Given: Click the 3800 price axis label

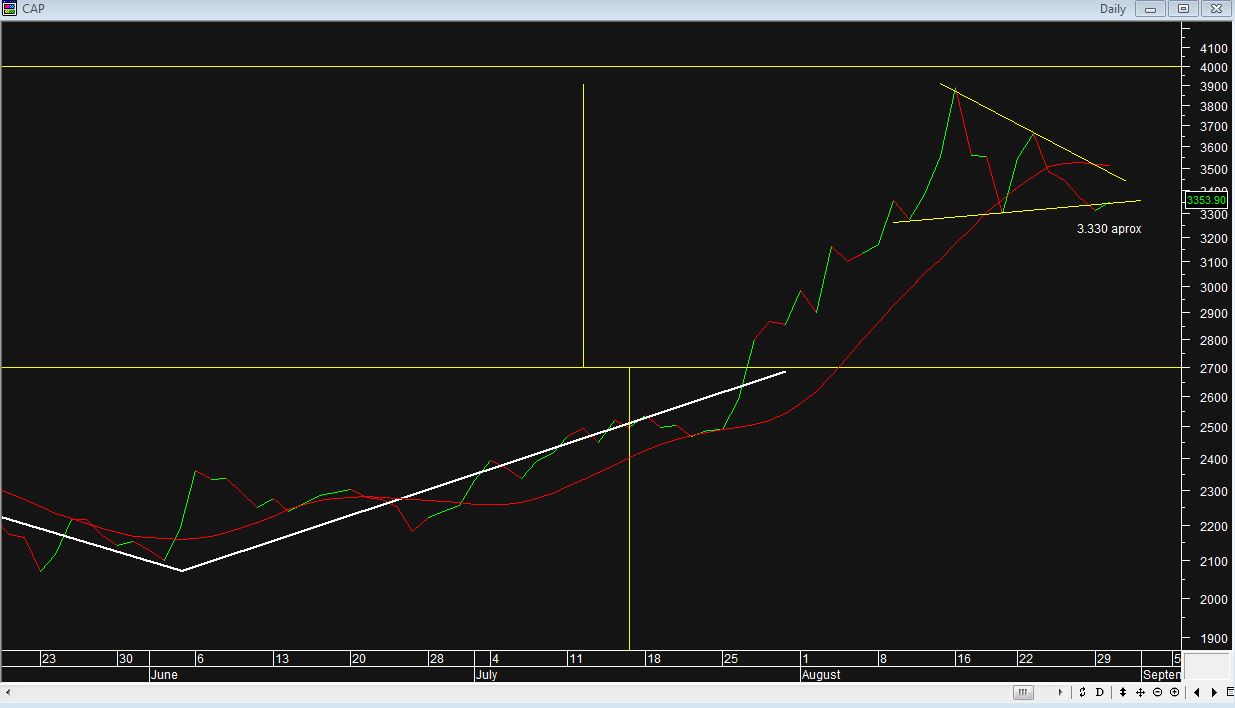Looking at the screenshot, I should coord(1214,107).
